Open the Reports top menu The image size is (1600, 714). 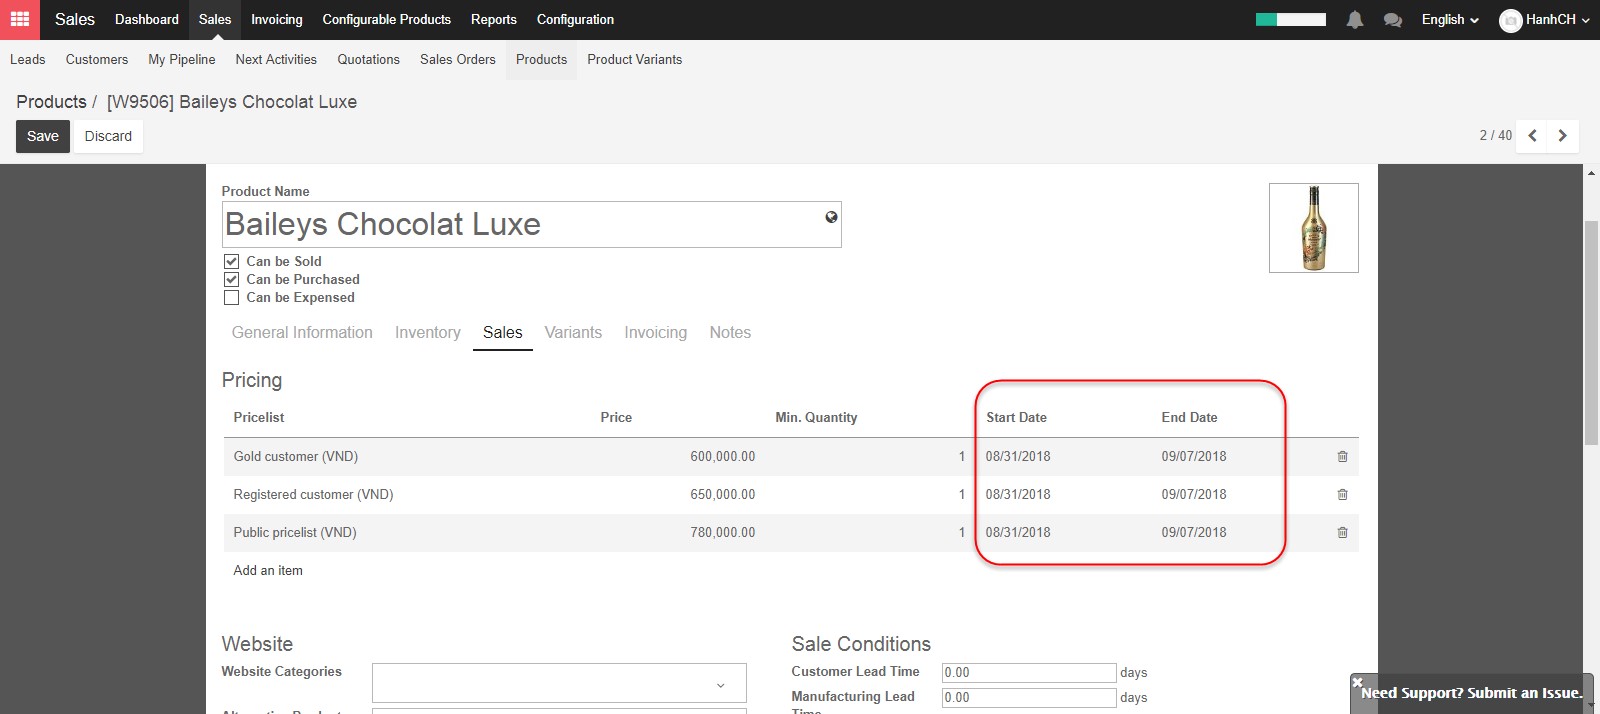pyautogui.click(x=494, y=20)
